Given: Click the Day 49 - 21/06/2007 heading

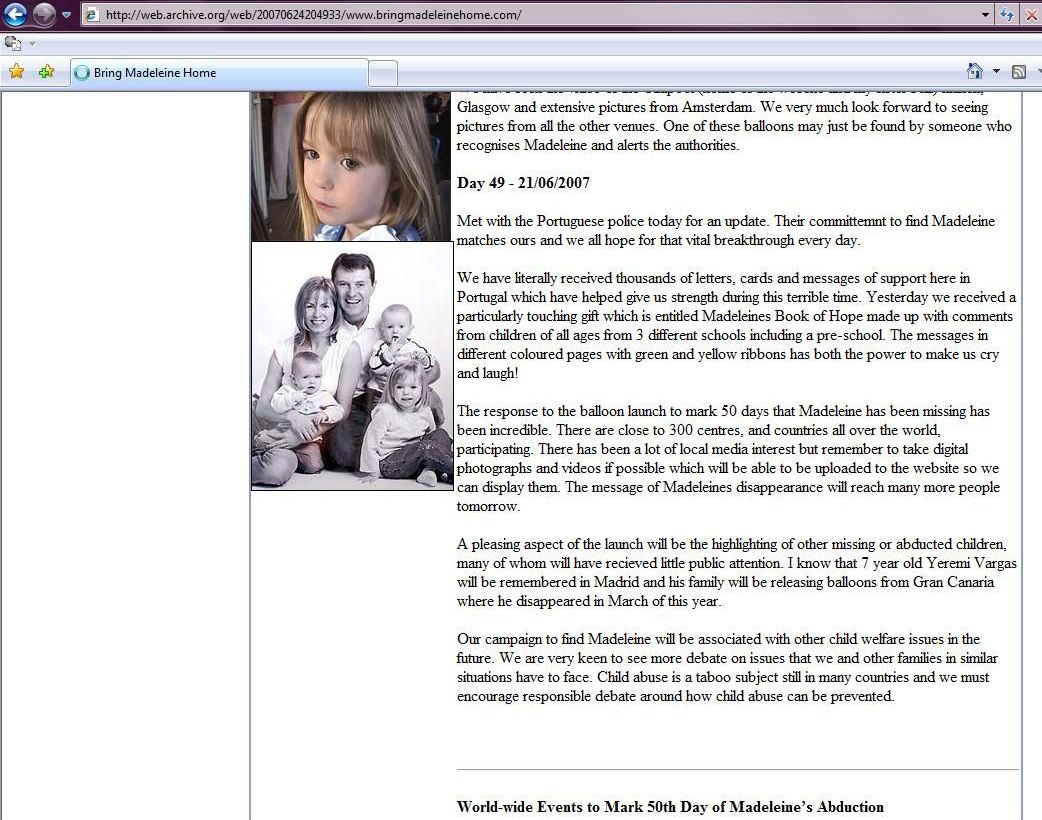Looking at the screenshot, I should point(523,183).
